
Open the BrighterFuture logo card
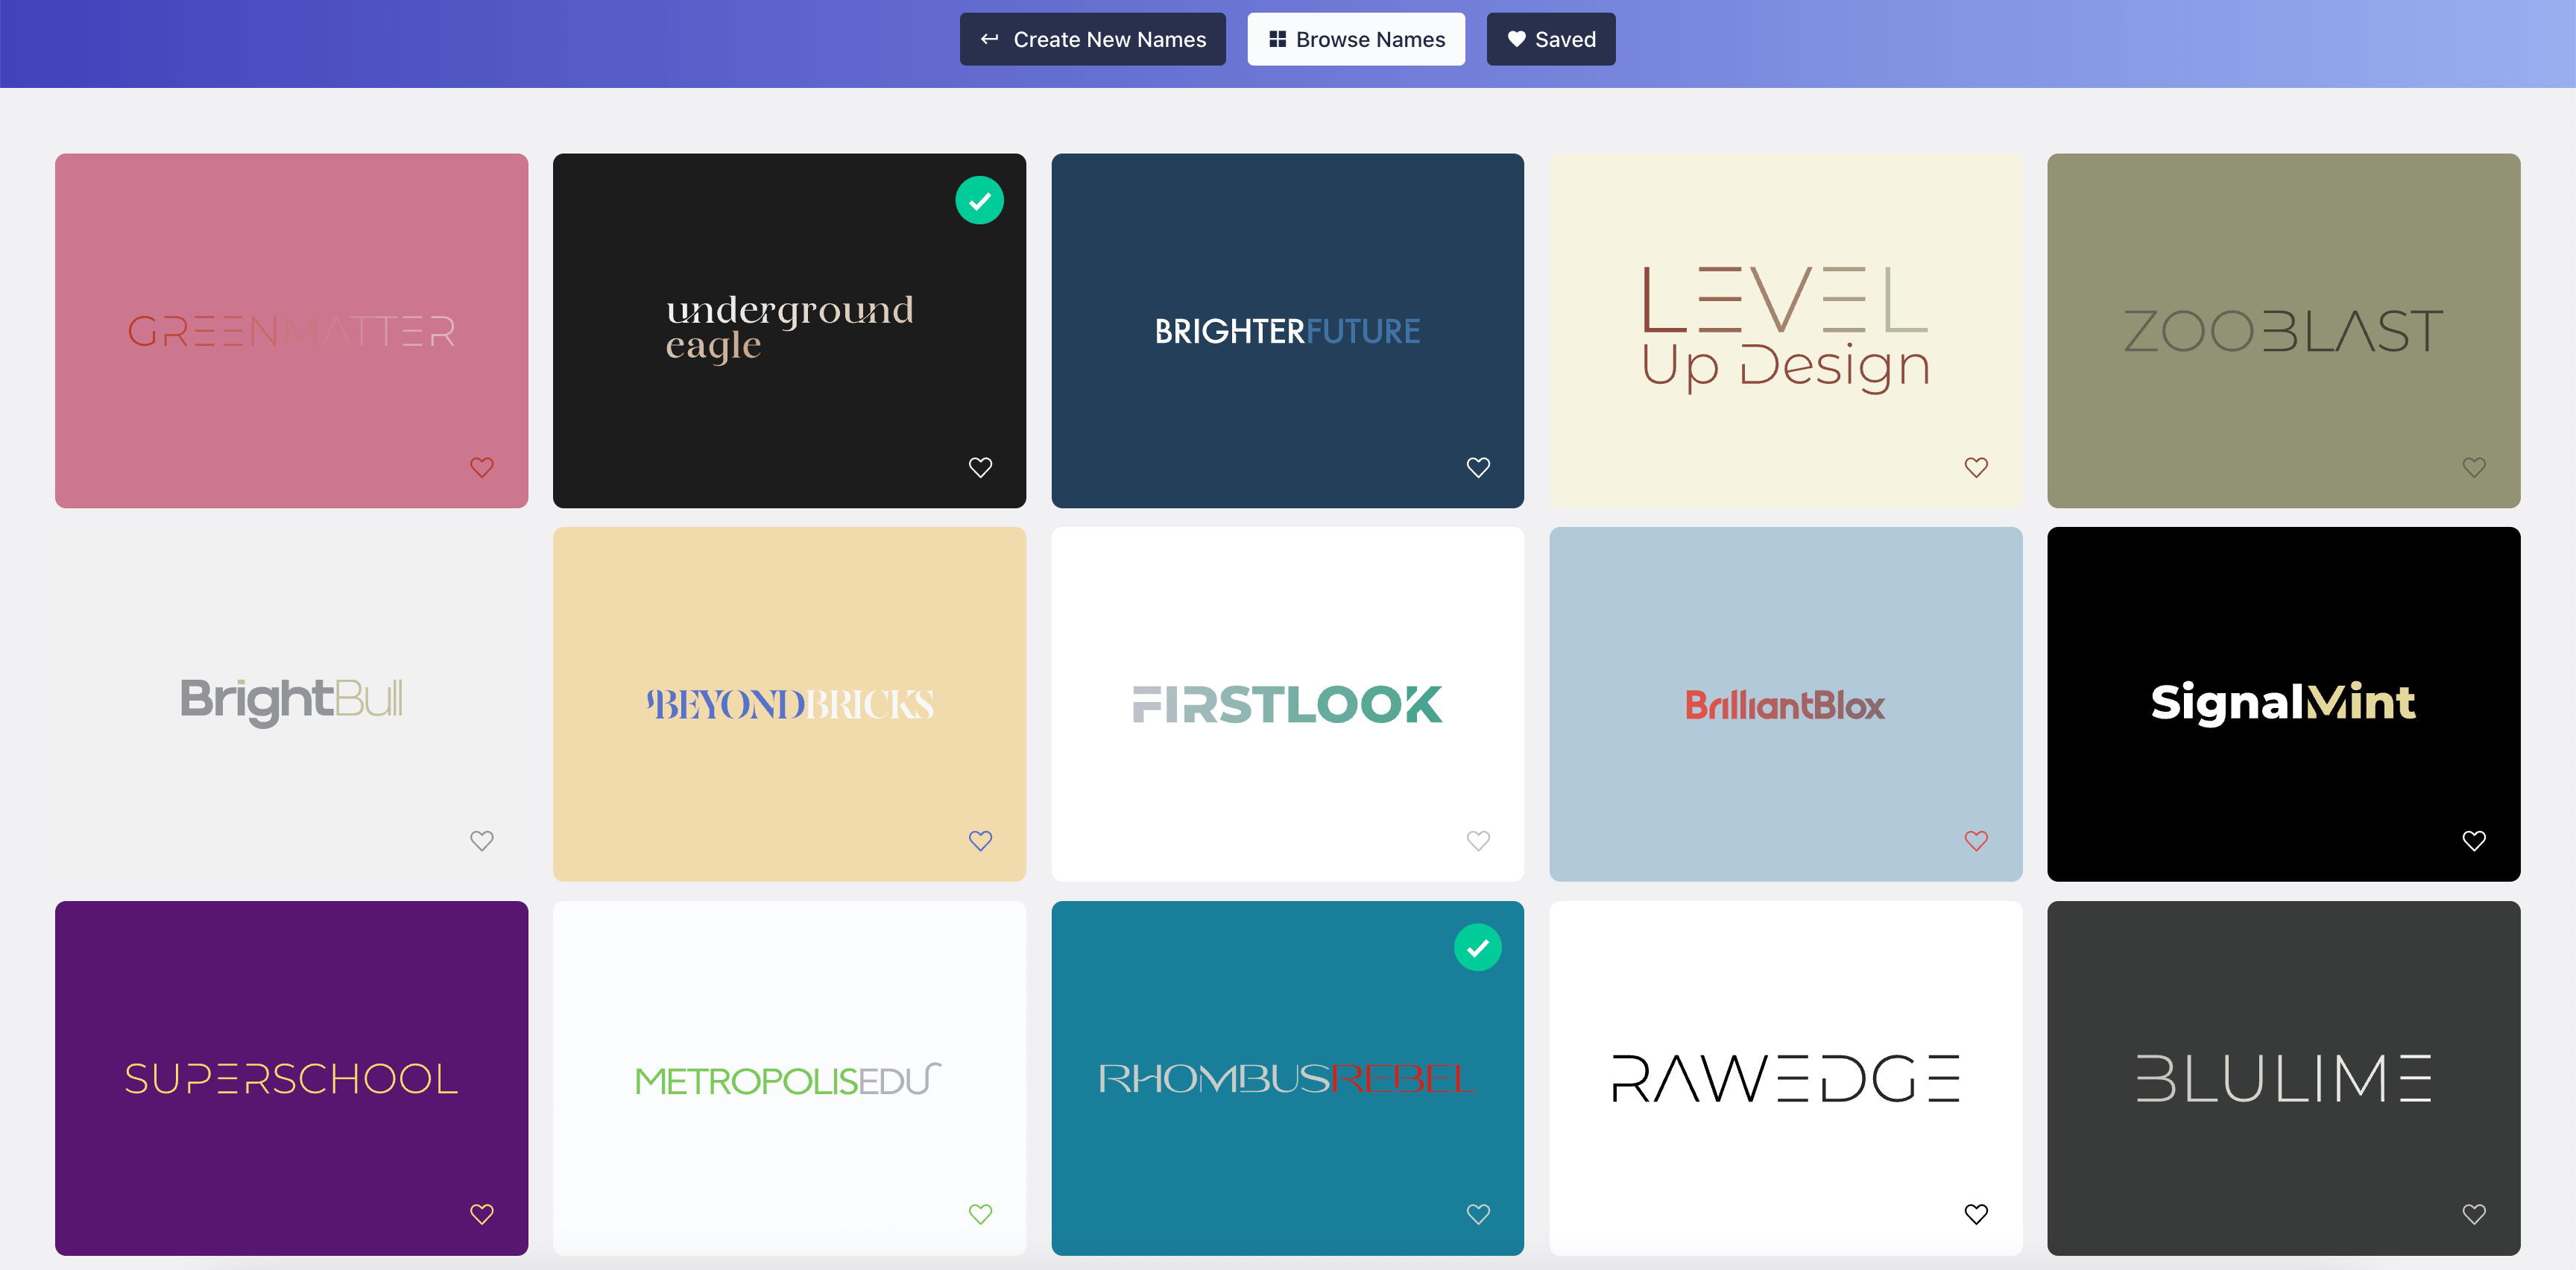click(1287, 330)
